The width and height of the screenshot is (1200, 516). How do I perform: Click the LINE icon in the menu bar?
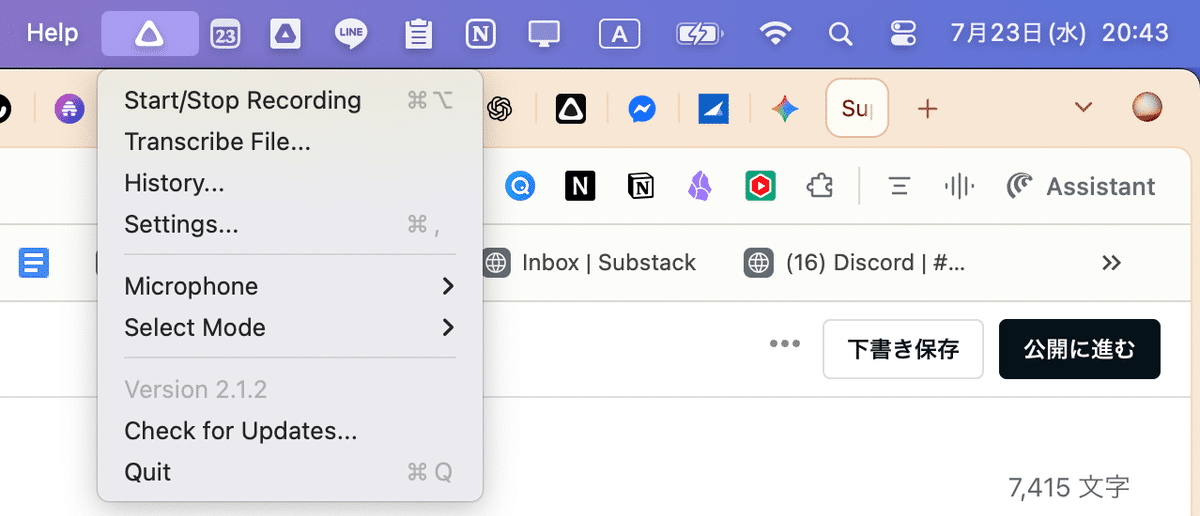pos(351,34)
